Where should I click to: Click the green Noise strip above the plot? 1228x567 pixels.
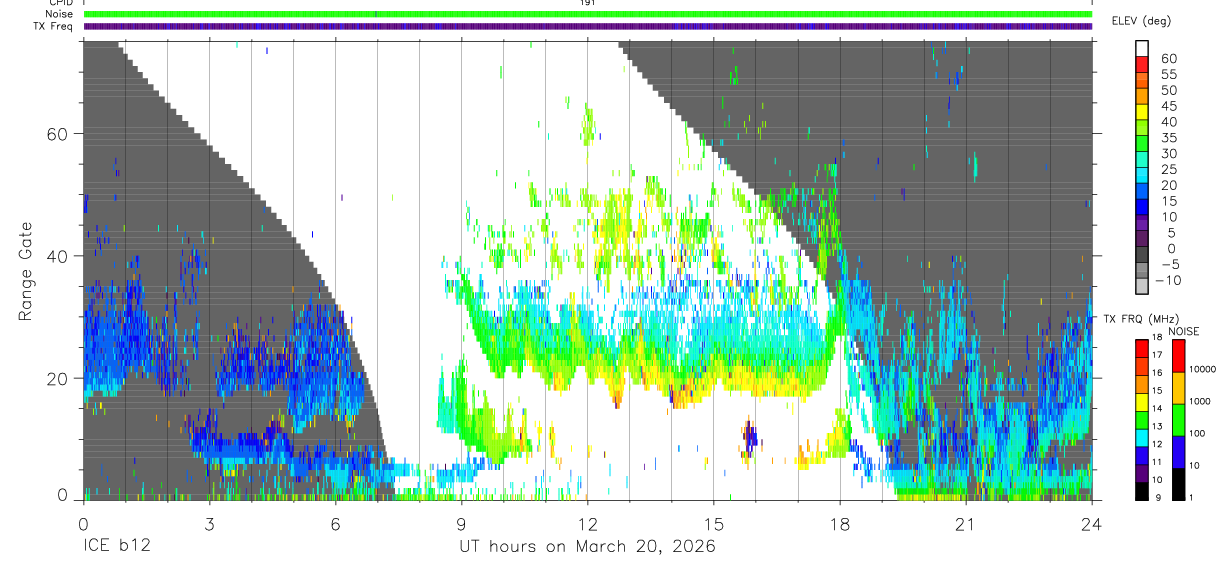(587, 14)
